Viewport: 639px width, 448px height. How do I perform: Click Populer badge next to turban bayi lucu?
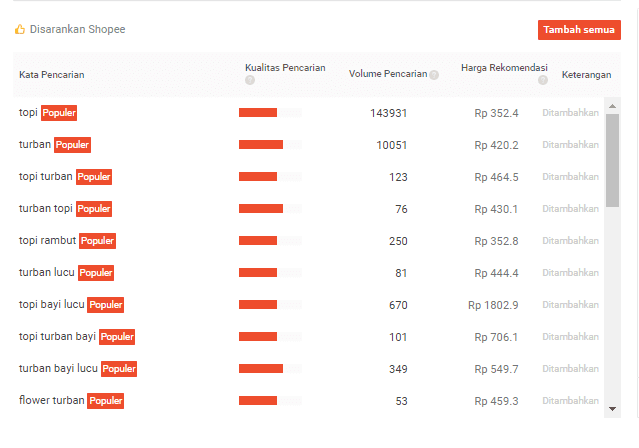(119, 369)
